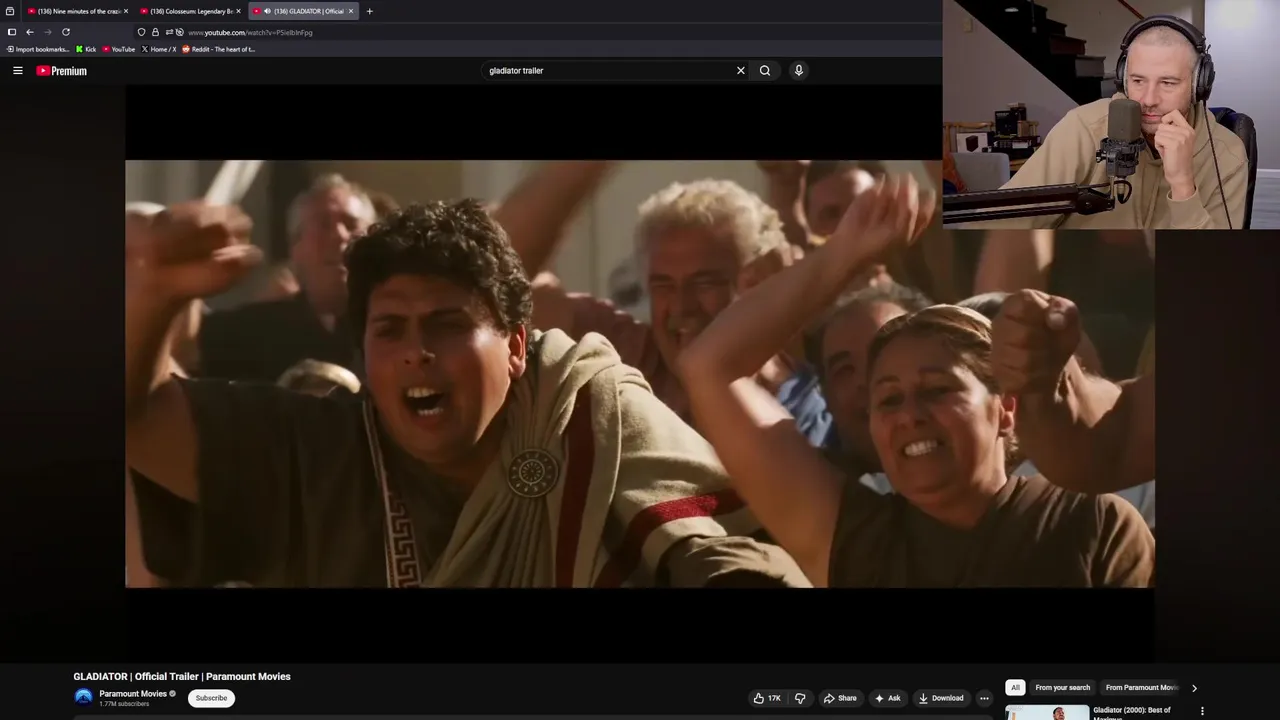Click the shield tracking protection icon
This screenshot has height=720, width=1280.
(x=142, y=32)
